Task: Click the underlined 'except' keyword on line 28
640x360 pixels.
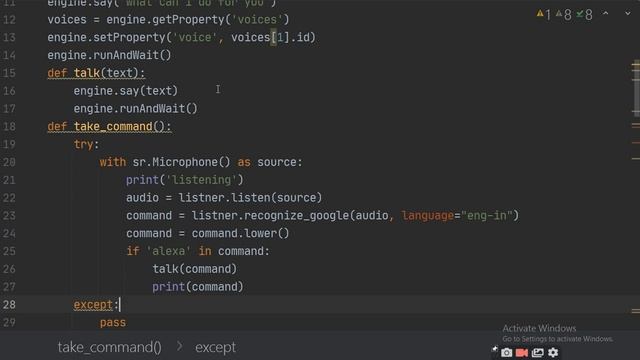Action: click(93, 305)
